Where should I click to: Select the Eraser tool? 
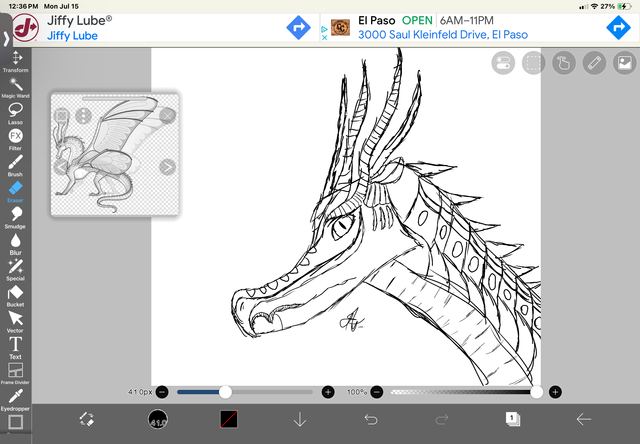click(16, 192)
